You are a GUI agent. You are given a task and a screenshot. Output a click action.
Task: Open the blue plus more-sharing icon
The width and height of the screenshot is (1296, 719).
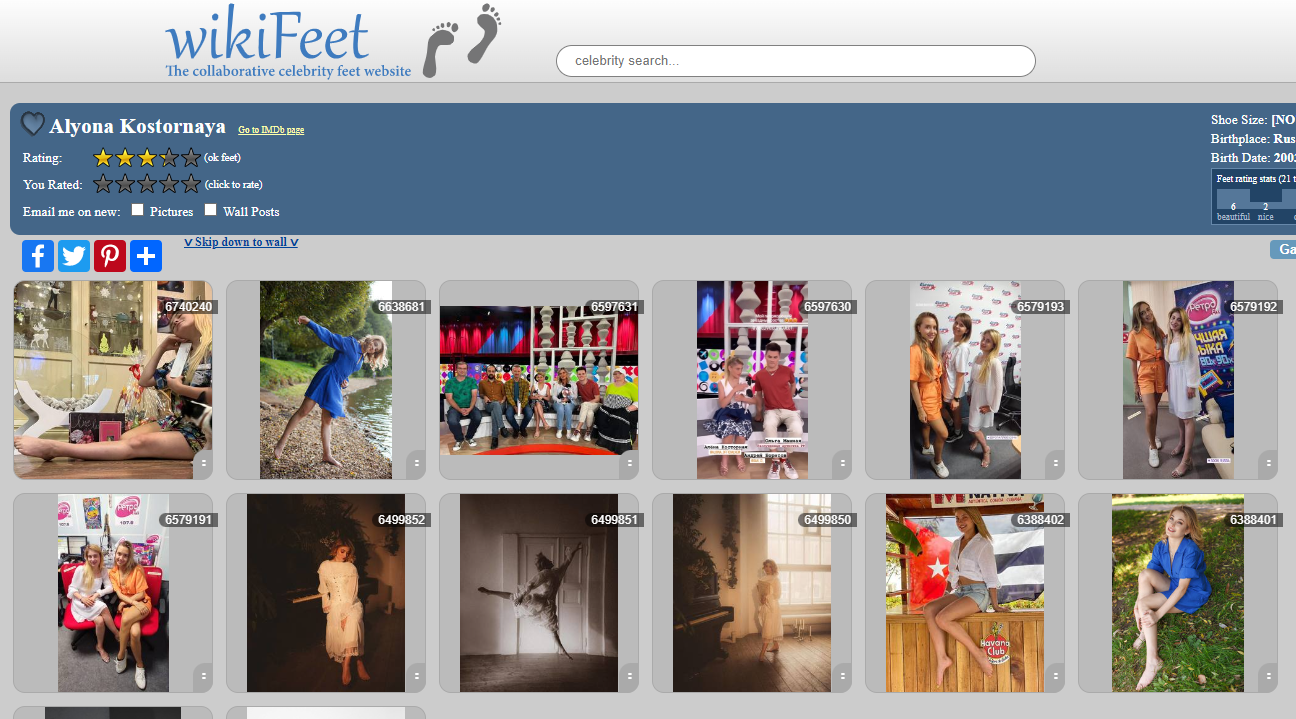click(x=146, y=256)
